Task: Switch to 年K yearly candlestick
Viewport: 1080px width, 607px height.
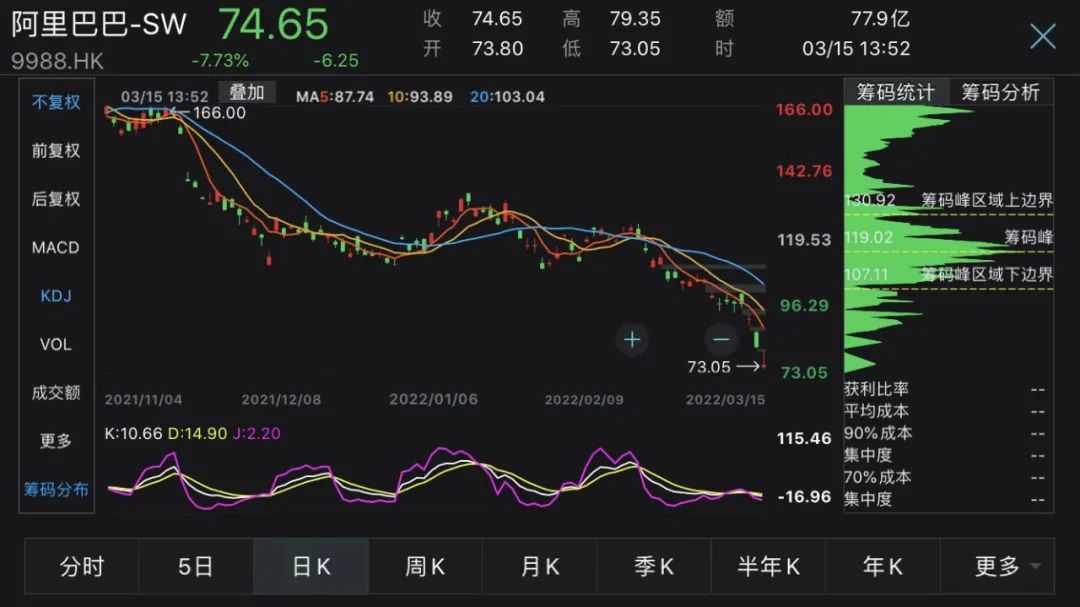Action: click(x=882, y=566)
